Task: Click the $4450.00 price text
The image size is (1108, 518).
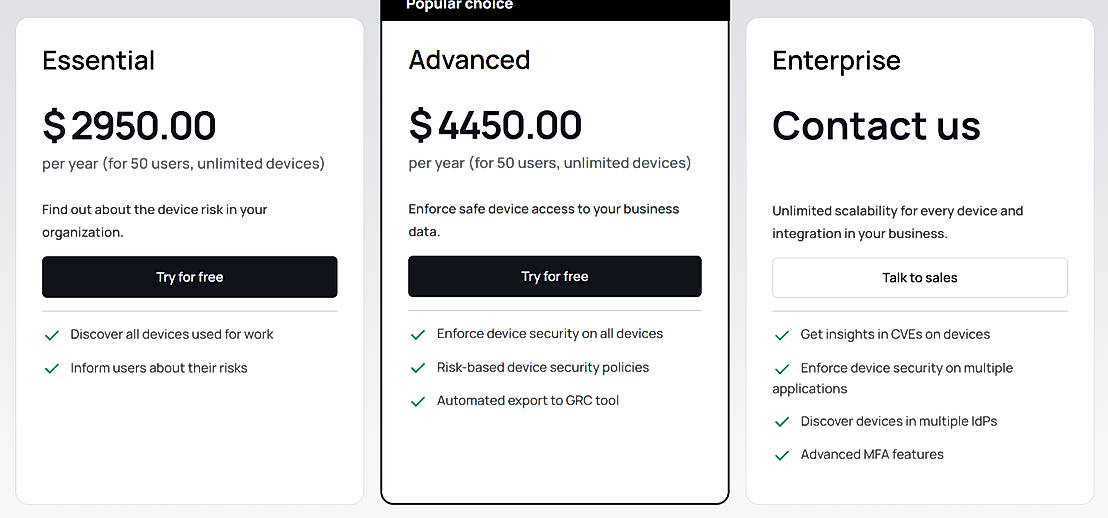Action: [x=495, y=126]
